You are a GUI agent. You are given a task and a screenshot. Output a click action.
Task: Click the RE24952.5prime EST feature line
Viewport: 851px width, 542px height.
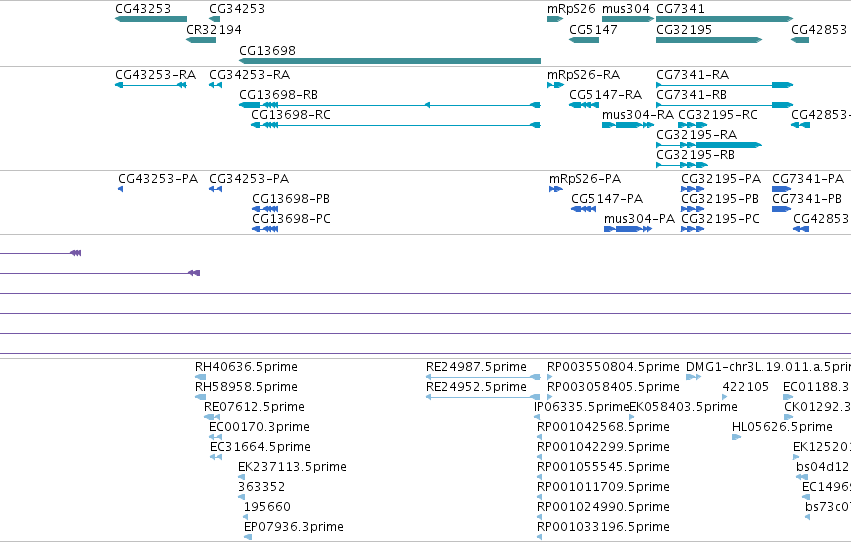tap(483, 397)
